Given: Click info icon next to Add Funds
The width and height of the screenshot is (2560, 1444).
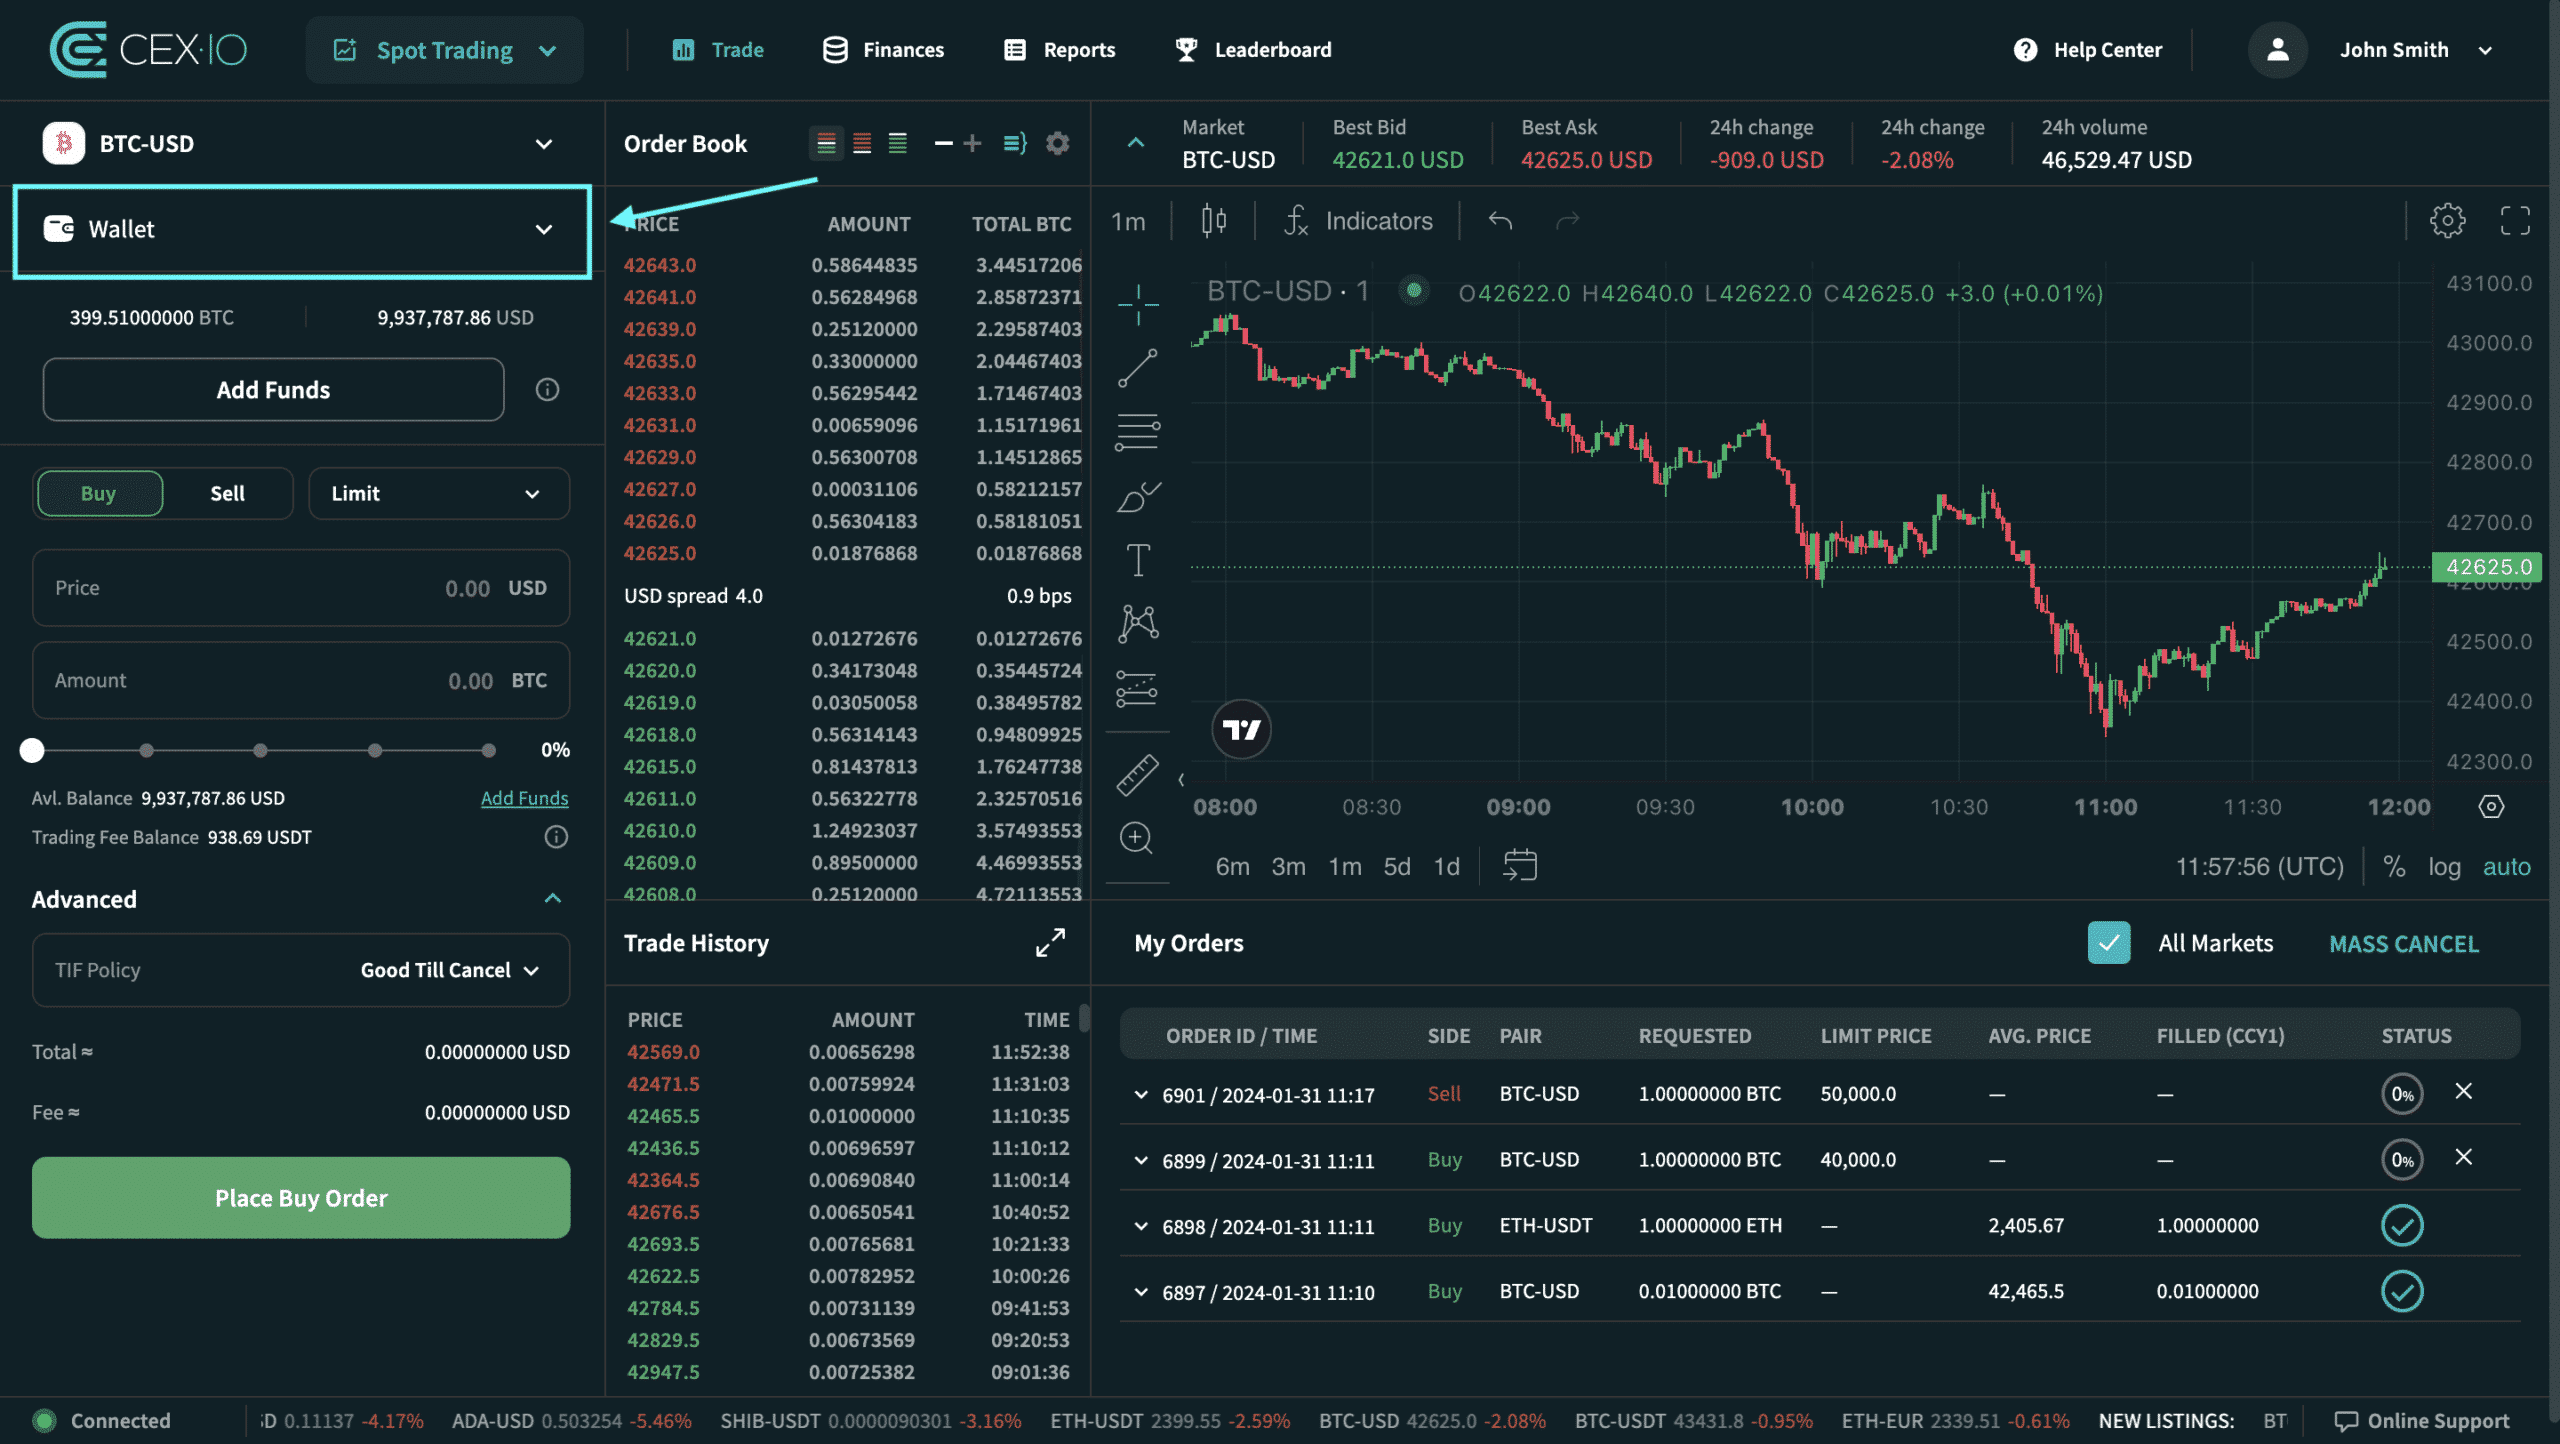Looking at the screenshot, I should coord(547,389).
